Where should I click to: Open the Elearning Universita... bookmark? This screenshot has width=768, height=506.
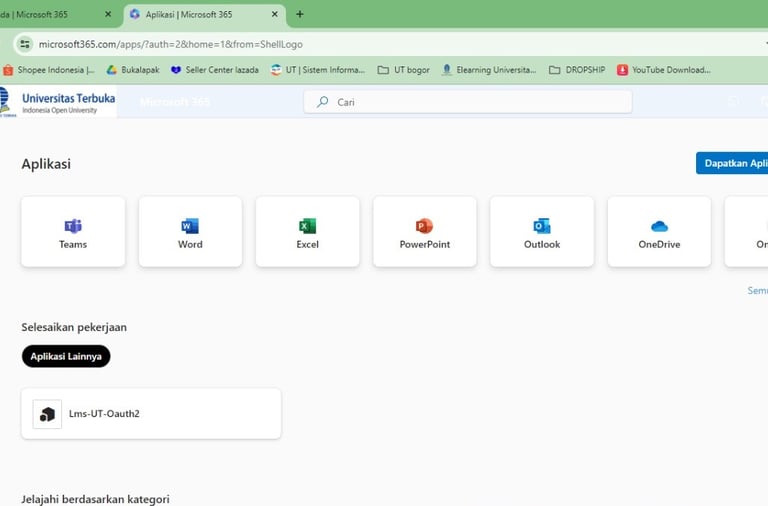click(489, 70)
